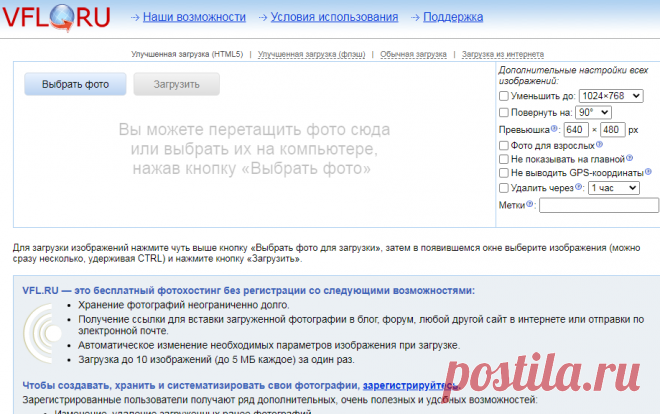The height and width of the screenshot is (414, 660).
Task: Open help icon next to Удалить через
Action: (x=578, y=186)
